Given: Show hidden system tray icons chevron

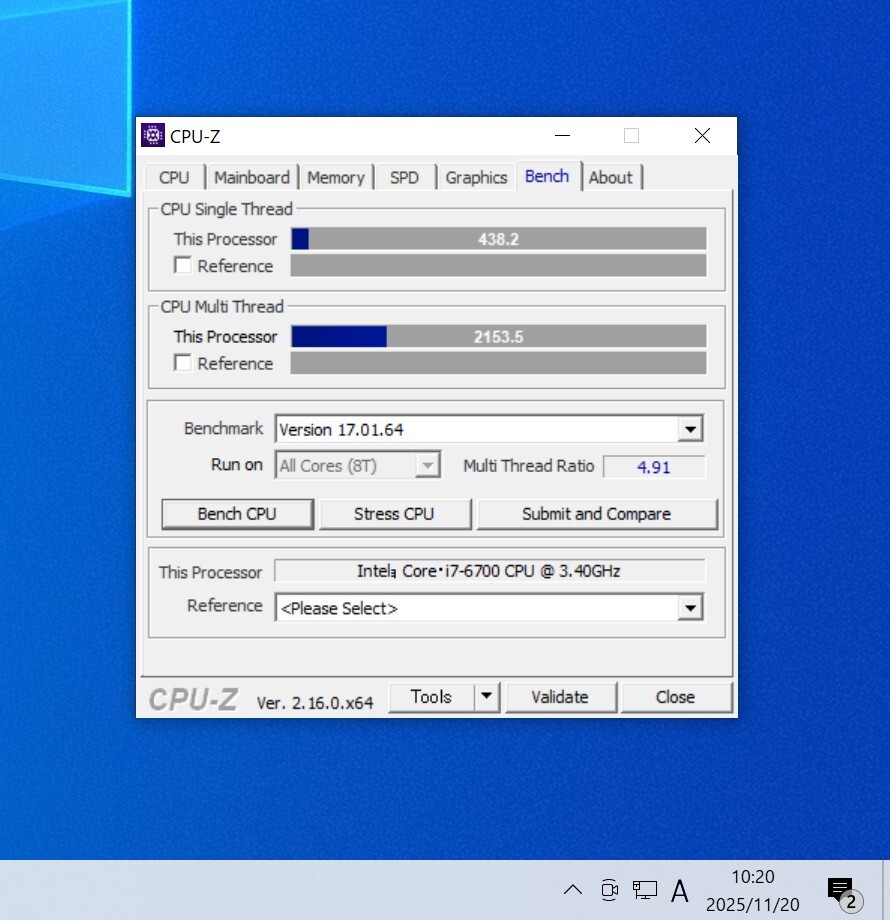Looking at the screenshot, I should 572,889.
